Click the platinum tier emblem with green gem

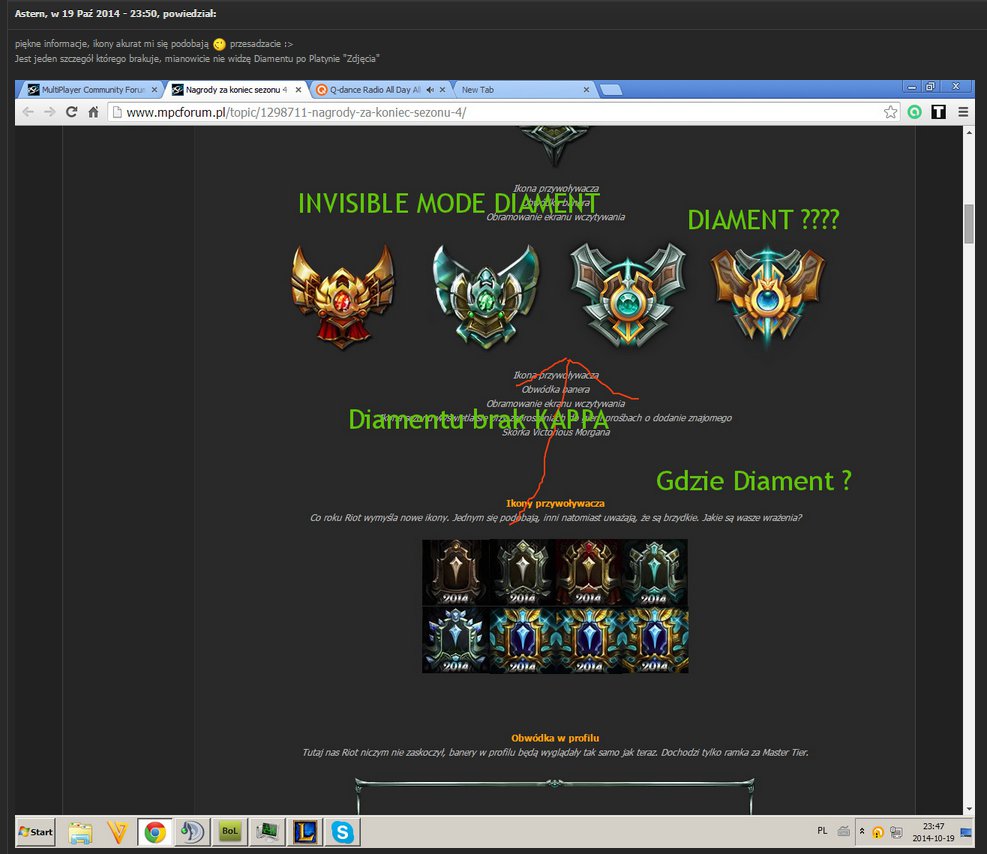click(485, 296)
